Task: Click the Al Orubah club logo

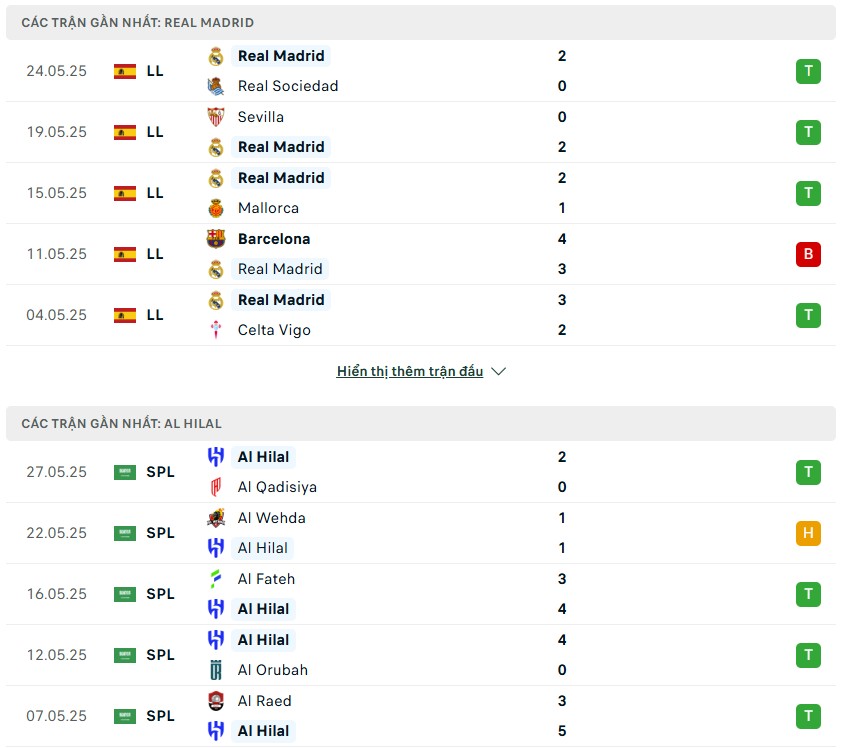Action: coord(216,670)
